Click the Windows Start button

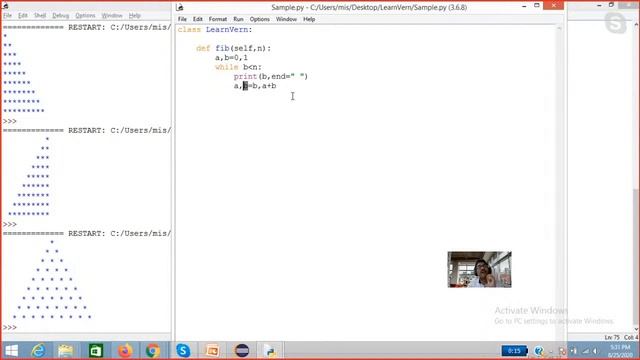tap(11, 351)
